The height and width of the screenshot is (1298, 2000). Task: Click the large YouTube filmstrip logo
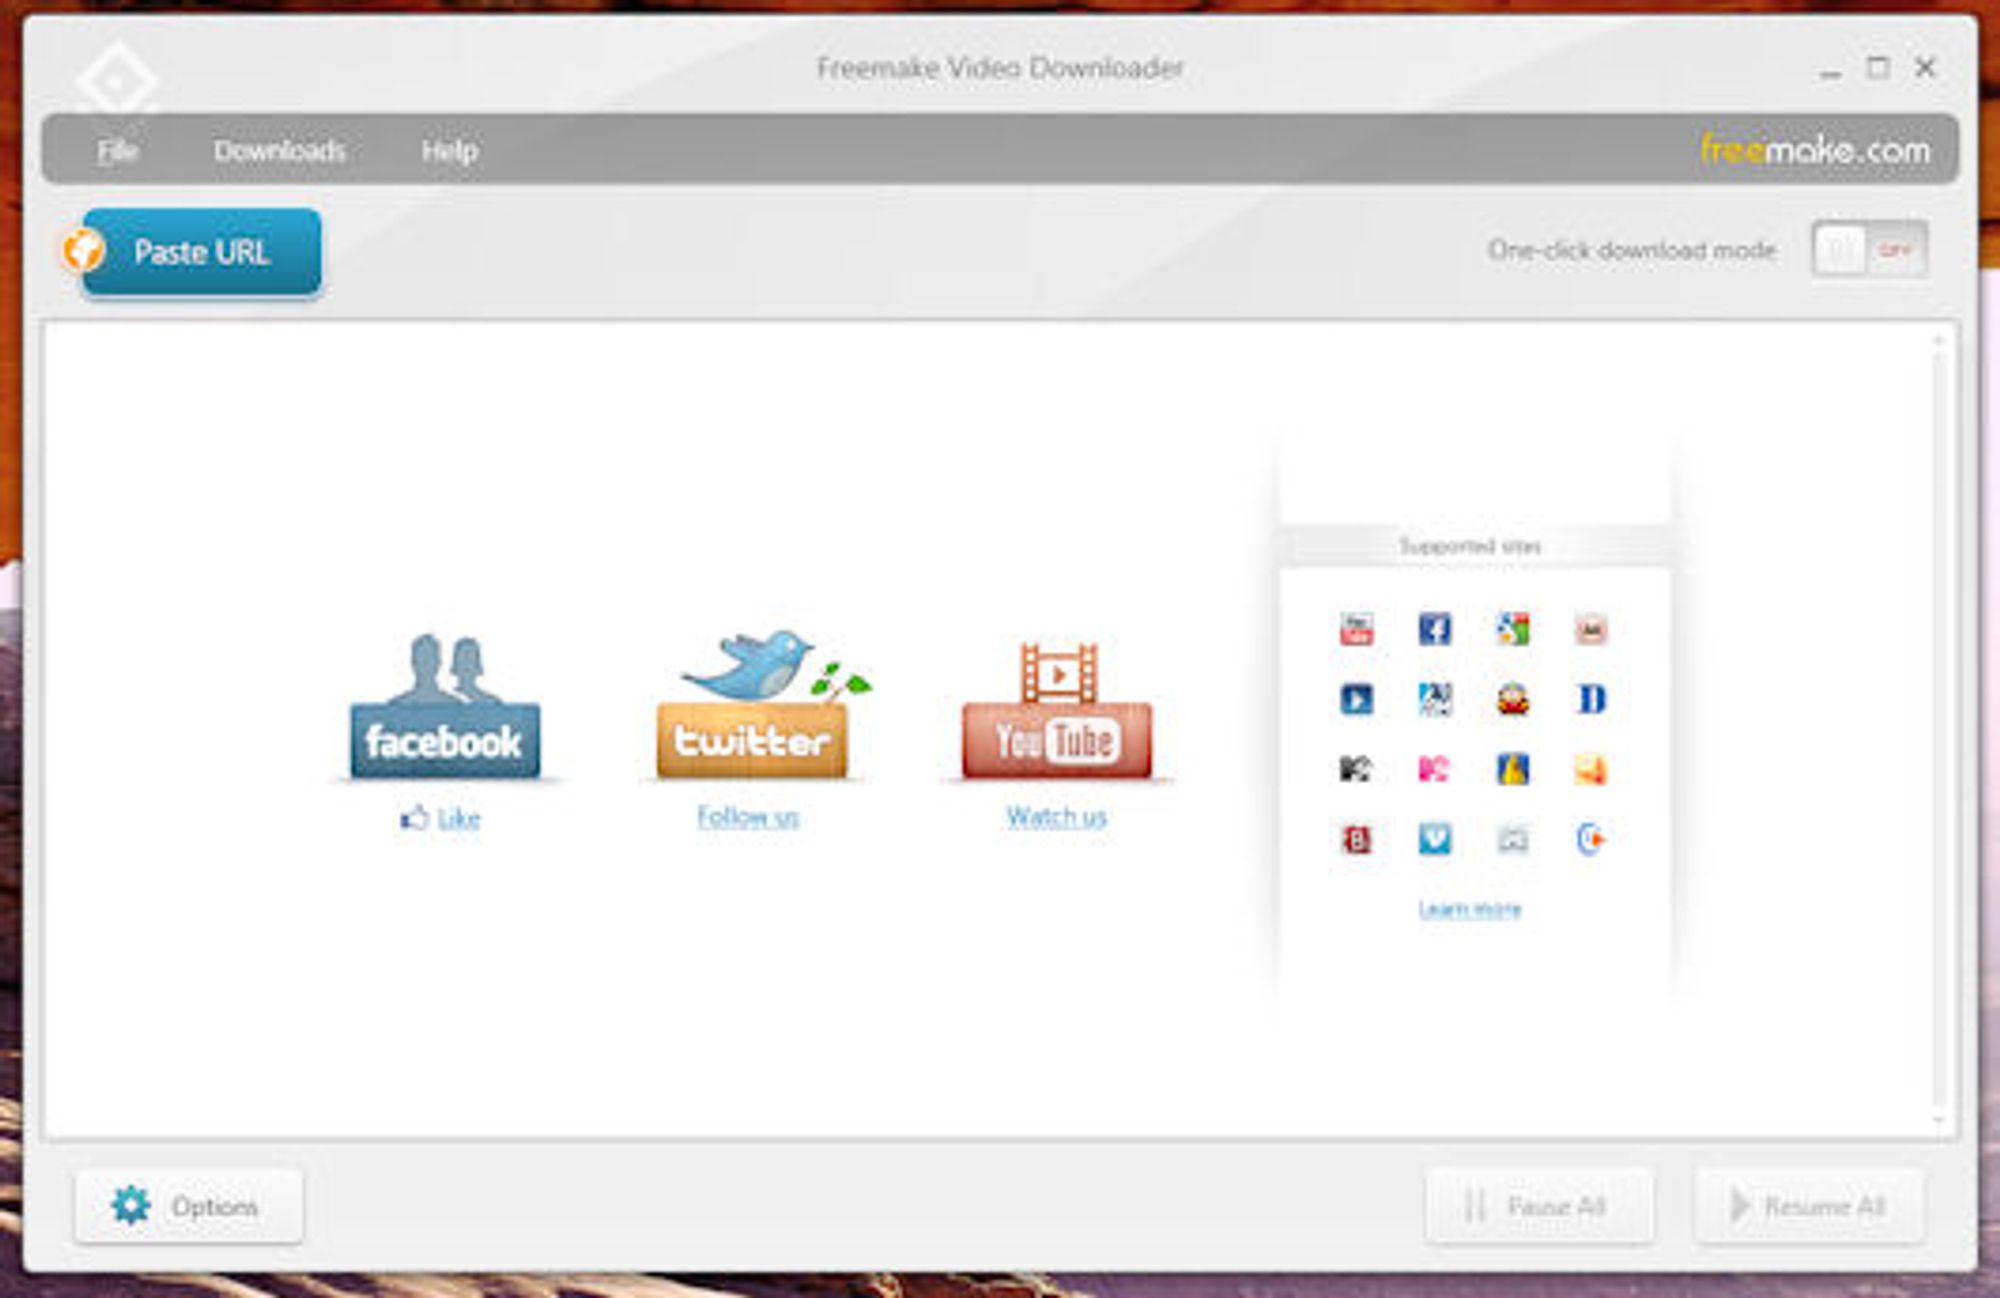(1057, 710)
